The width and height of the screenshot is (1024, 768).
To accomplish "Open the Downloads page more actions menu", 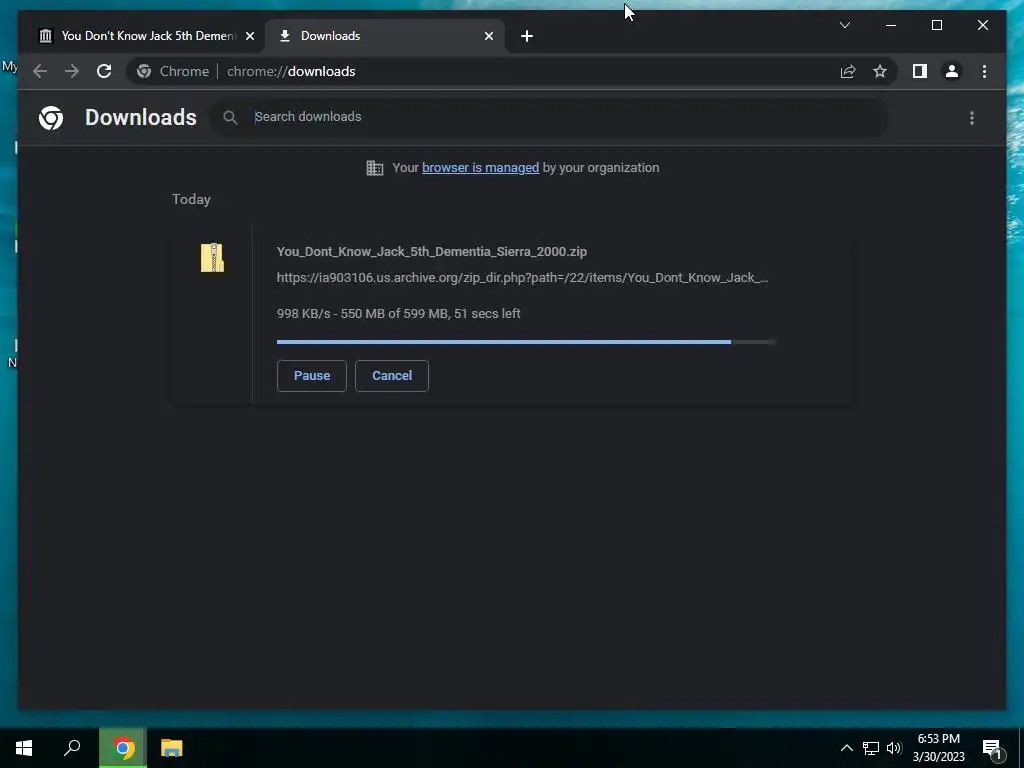I will point(972,118).
